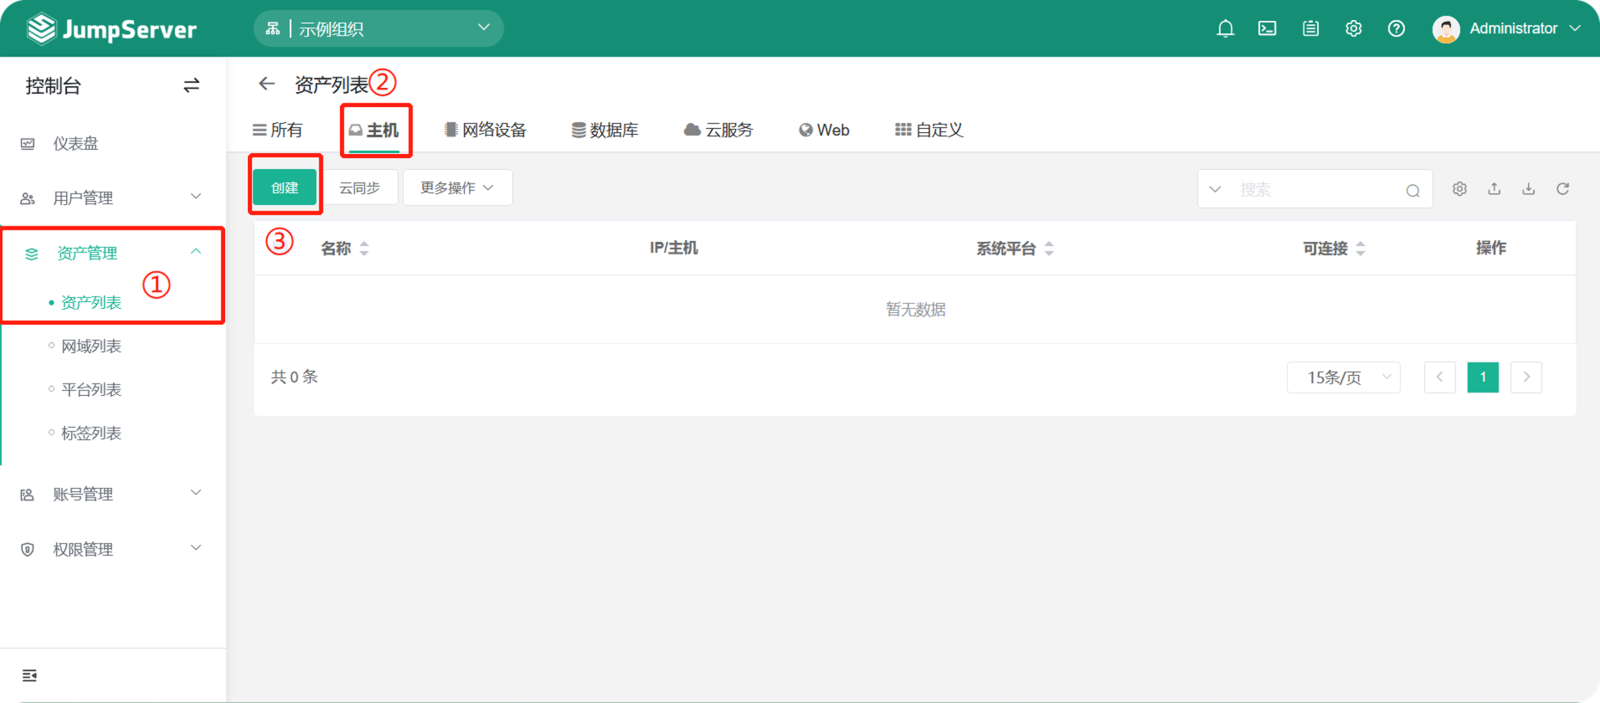Sort by 系统平台 column arrows
Image resolution: width=1600 pixels, height=703 pixels.
(x=1049, y=249)
